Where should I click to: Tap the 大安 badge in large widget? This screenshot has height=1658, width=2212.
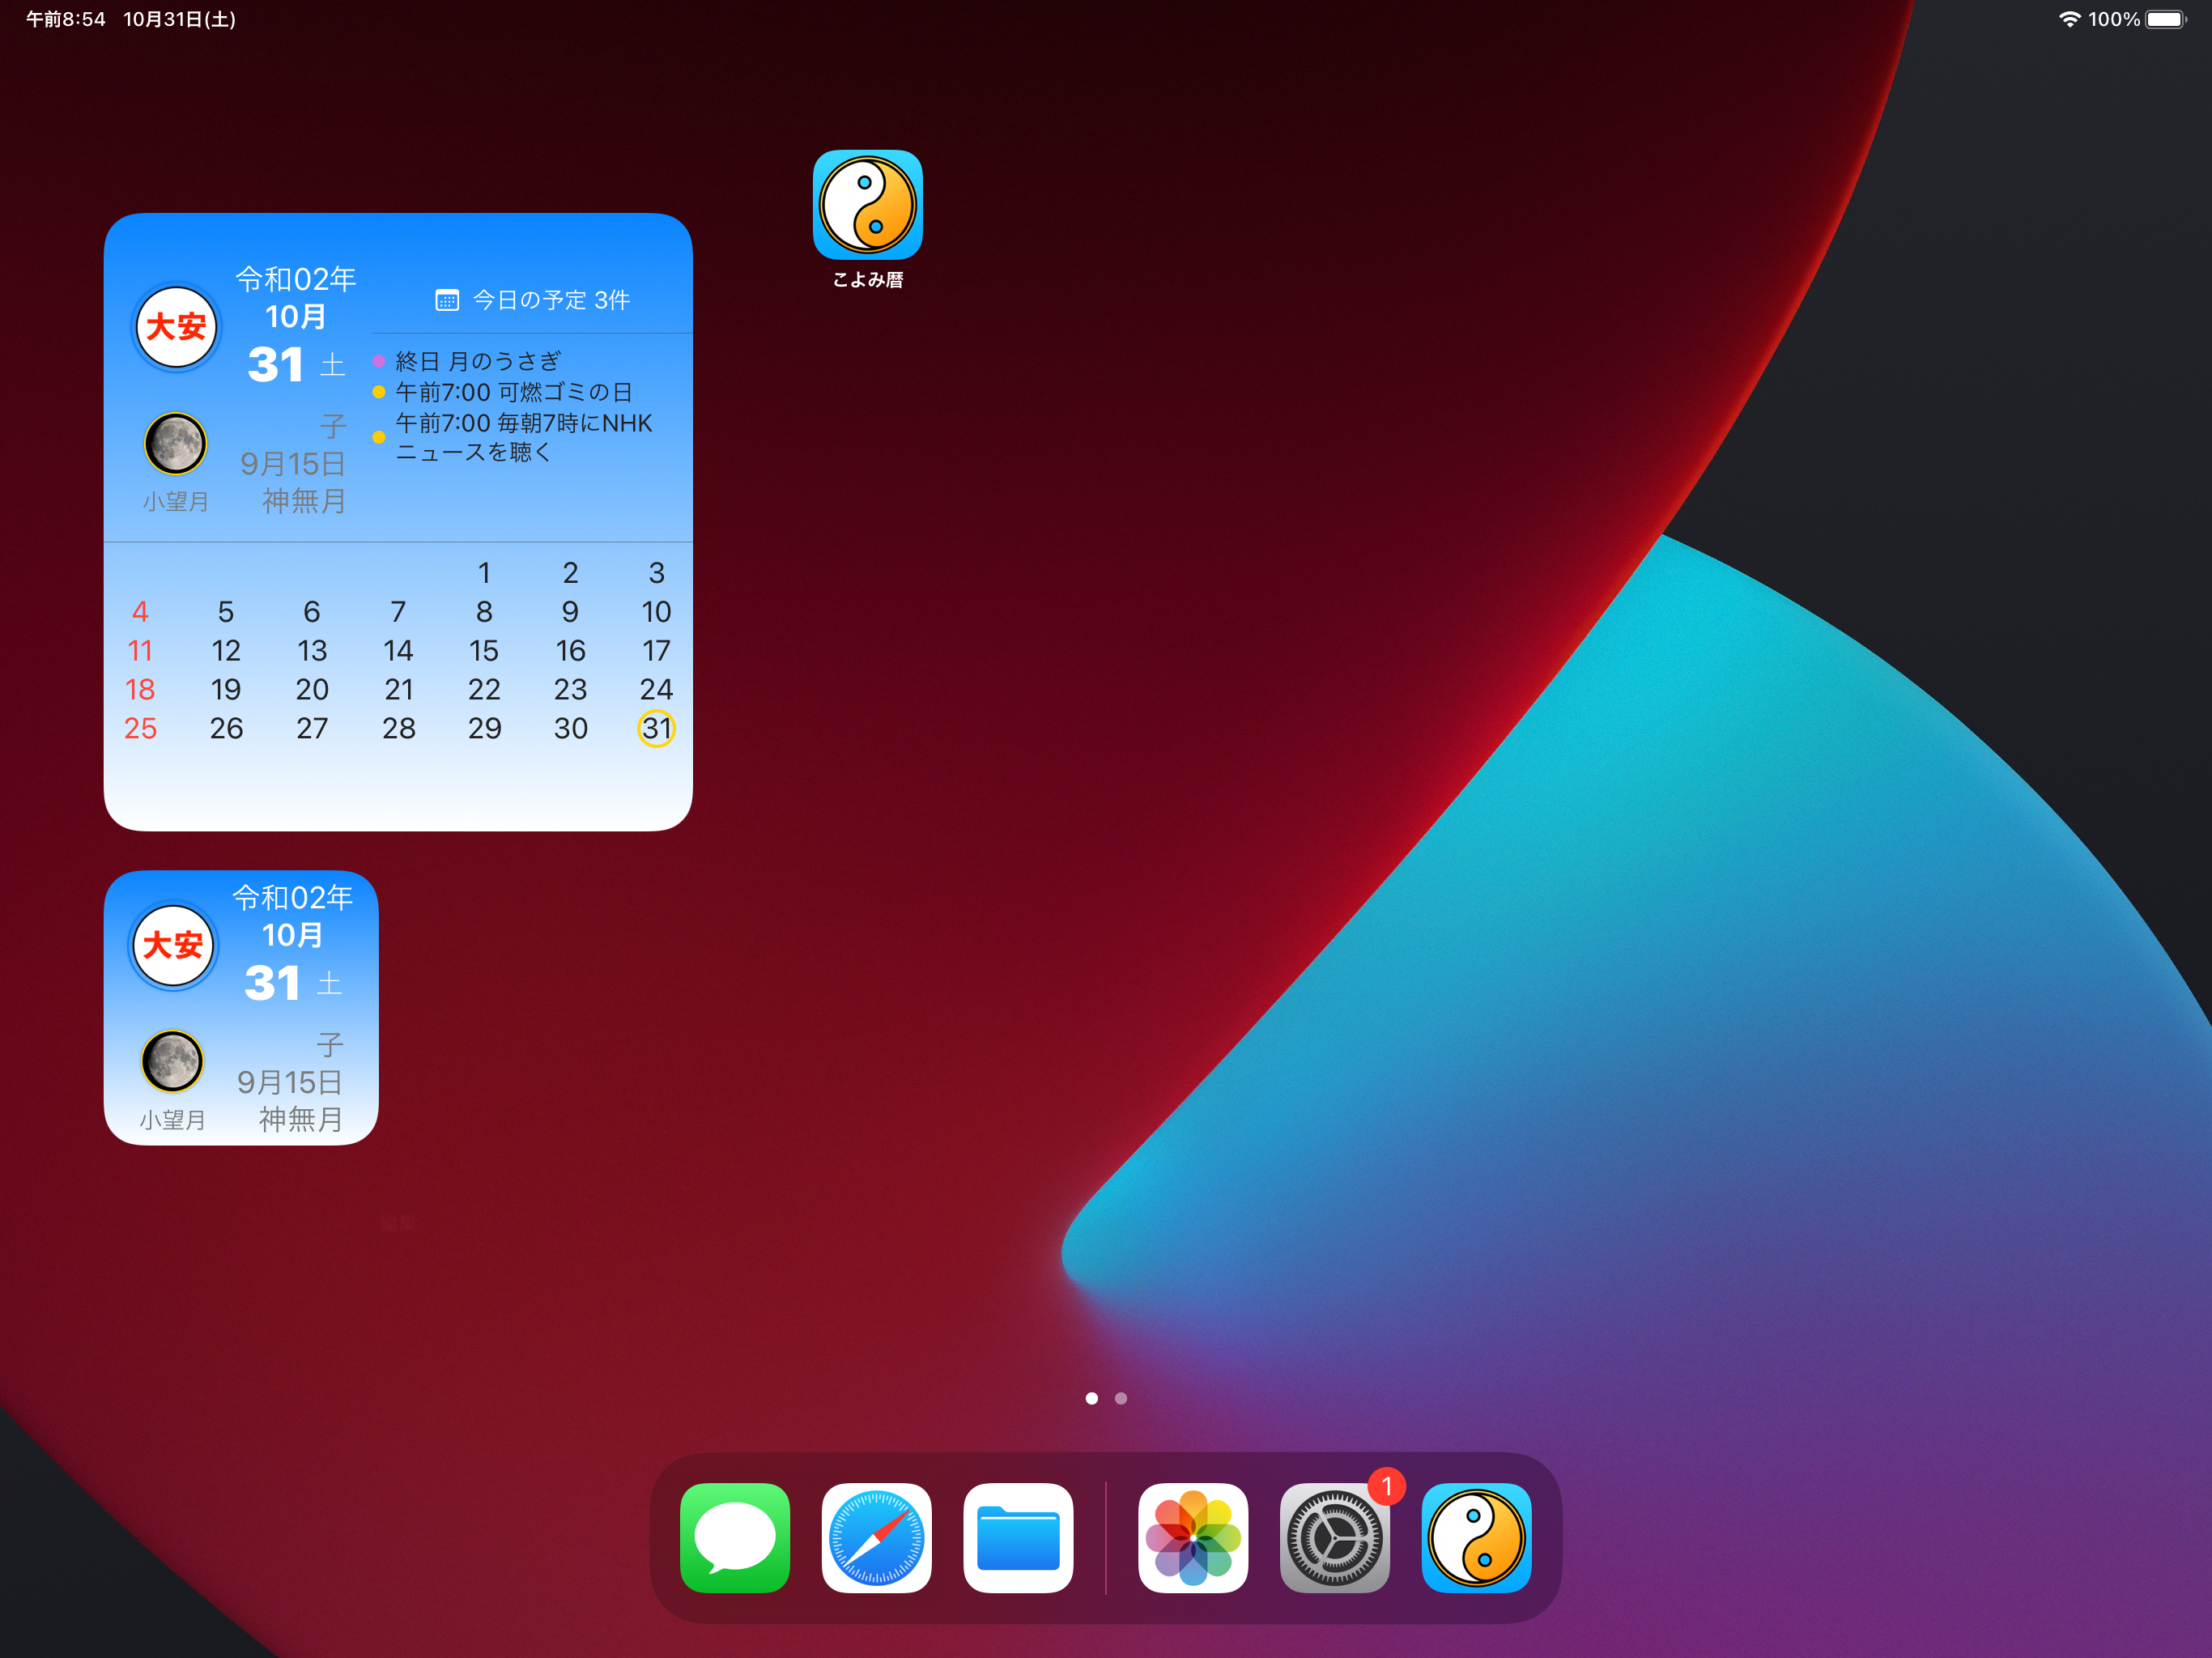(x=176, y=327)
